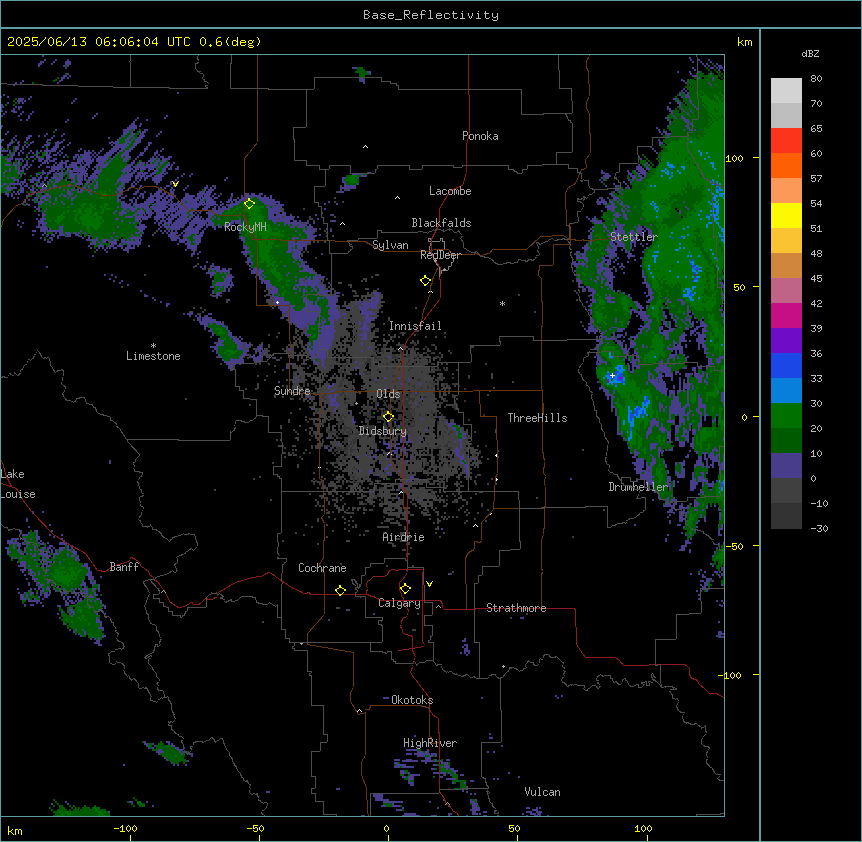
Task: Click the 0.6(deg) elevation angle text
Action: [x=230, y=42]
